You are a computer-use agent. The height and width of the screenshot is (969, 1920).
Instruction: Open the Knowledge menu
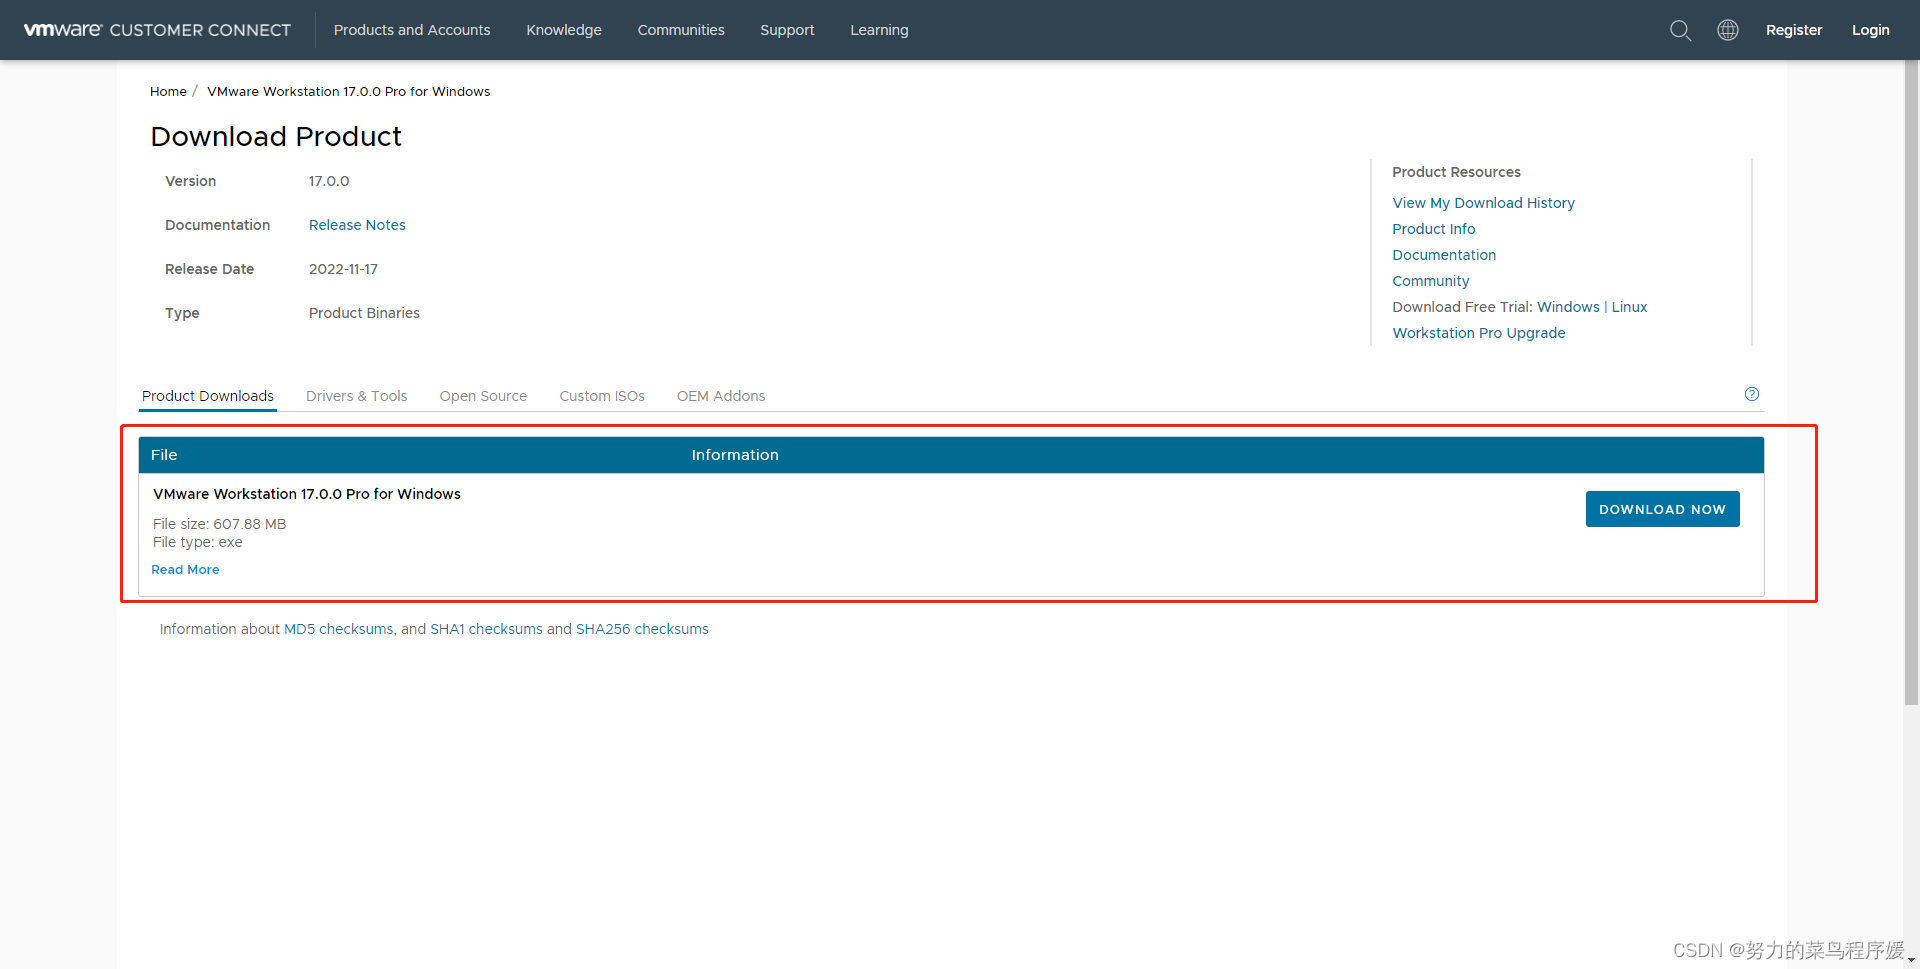pos(564,30)
